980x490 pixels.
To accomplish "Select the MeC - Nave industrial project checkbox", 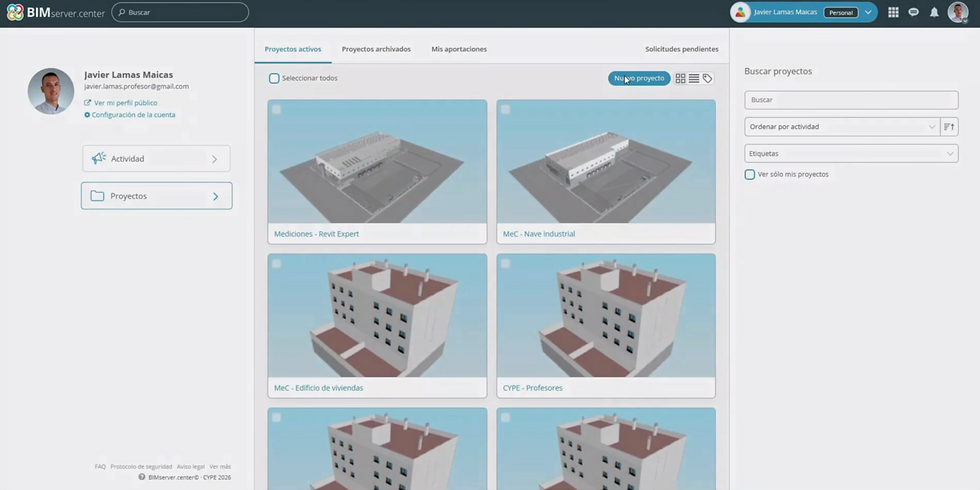I will [505, 109].
